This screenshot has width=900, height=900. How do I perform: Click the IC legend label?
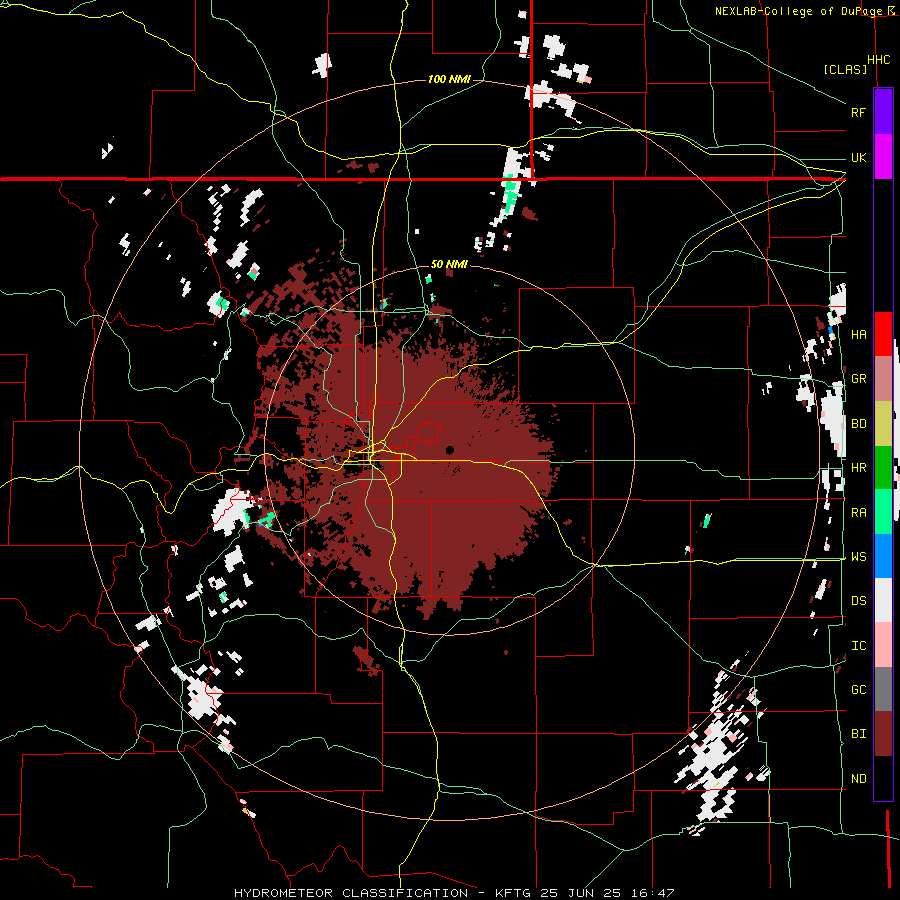[x=858, y=646]
